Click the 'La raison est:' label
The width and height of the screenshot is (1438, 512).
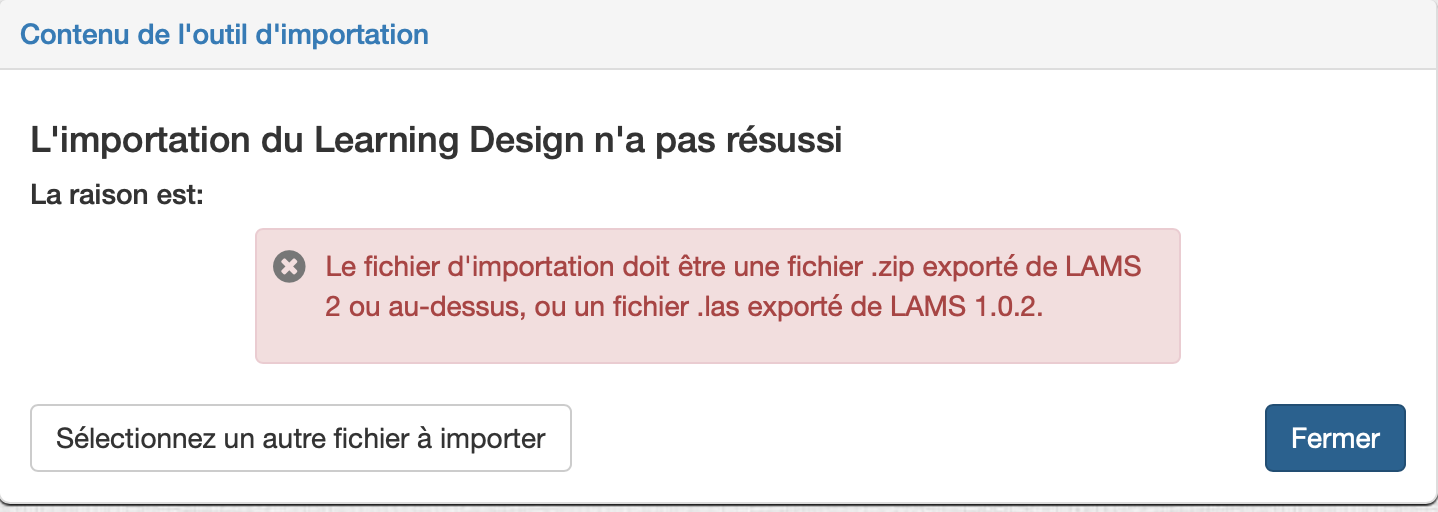pyautogui.click(x=117, y=193)
